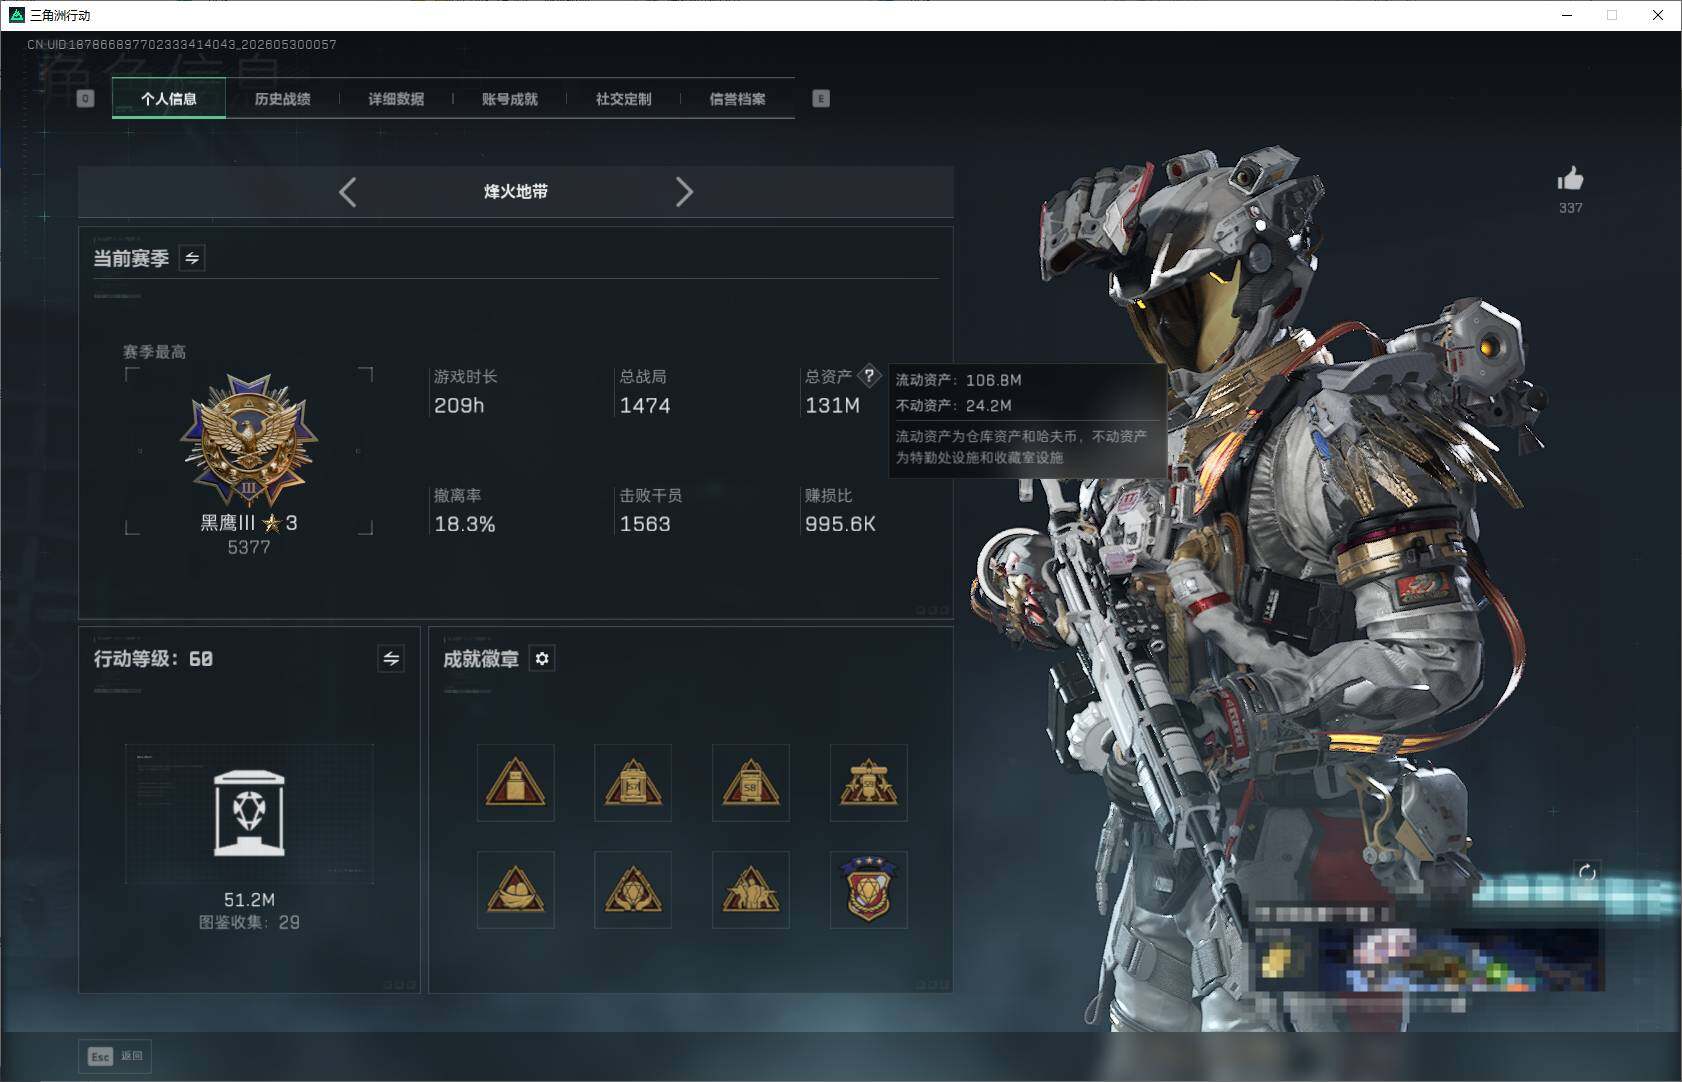The width and height of the screenshot is (1682, 1082).
Task: Select the fourth badge in the top row
Action: point(869,782)
